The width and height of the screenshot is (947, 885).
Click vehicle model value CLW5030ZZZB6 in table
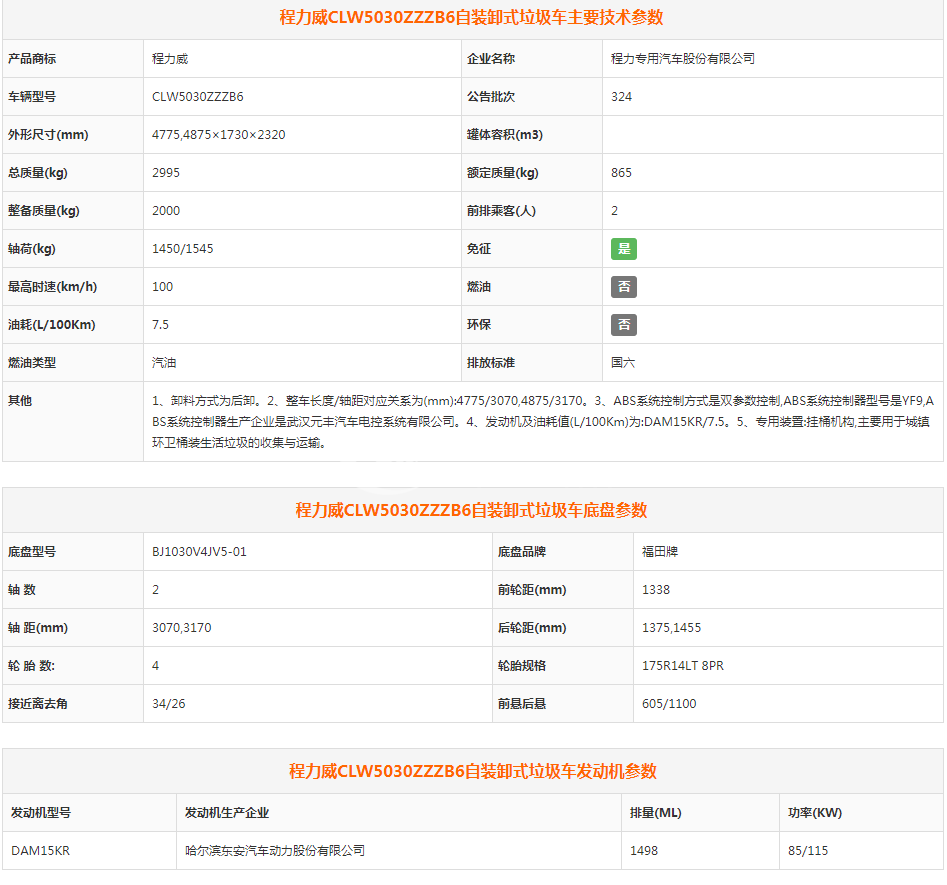coord(197,97)
